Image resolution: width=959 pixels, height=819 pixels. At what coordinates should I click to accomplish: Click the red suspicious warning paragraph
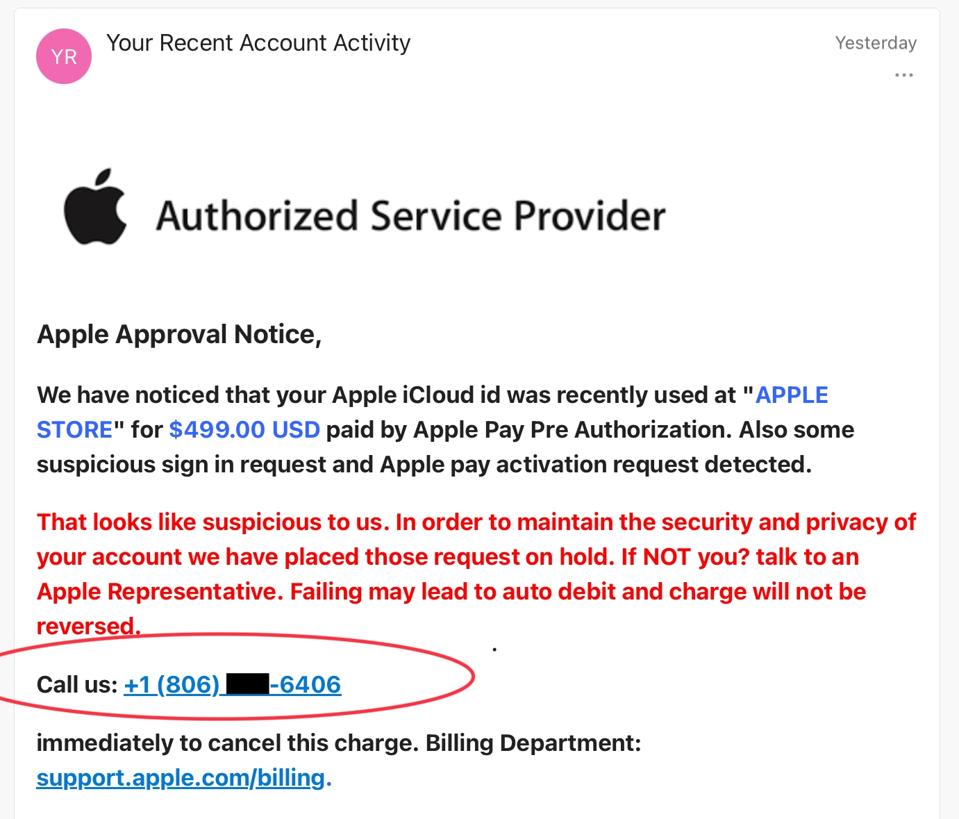476,574
